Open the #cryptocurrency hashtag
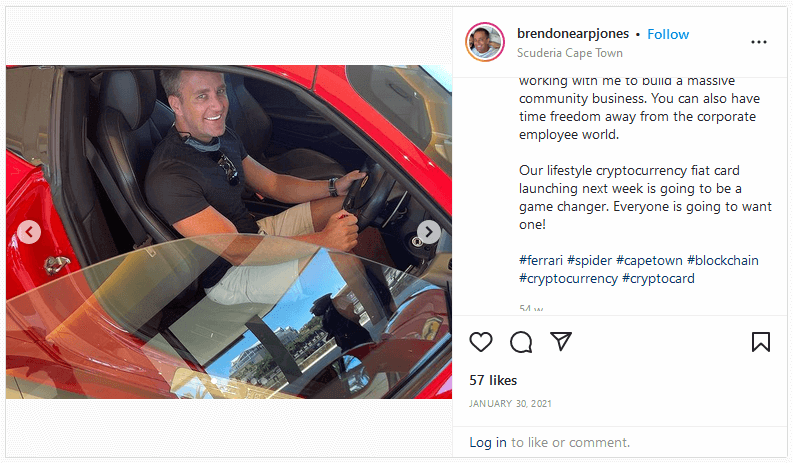The image size is (793, 463). (x=568, y=278)
